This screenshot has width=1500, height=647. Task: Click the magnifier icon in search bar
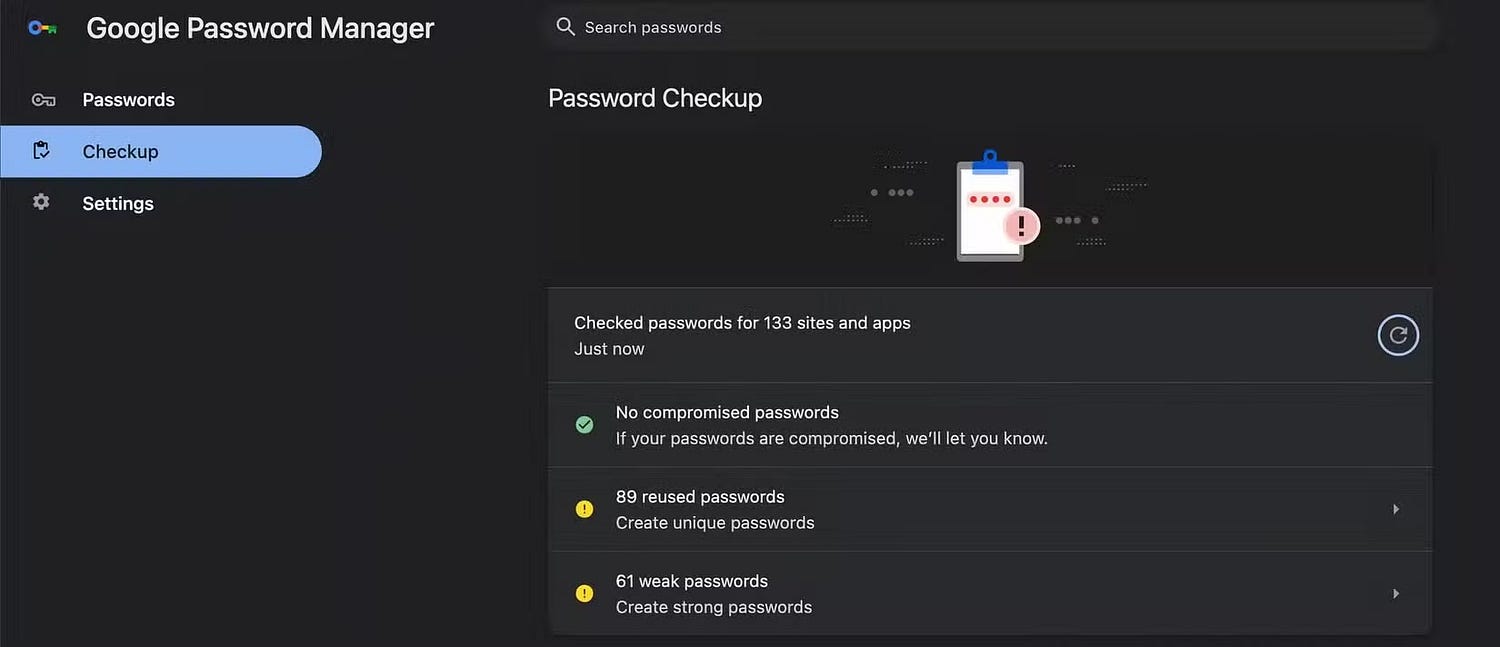coord(566,27)
